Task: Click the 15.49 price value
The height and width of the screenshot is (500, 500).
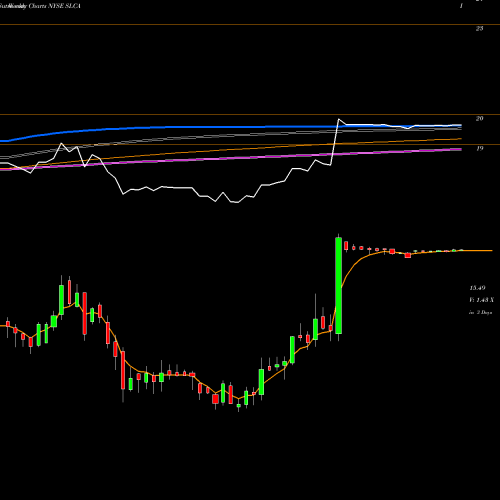Action: click(x=477, y=288)
